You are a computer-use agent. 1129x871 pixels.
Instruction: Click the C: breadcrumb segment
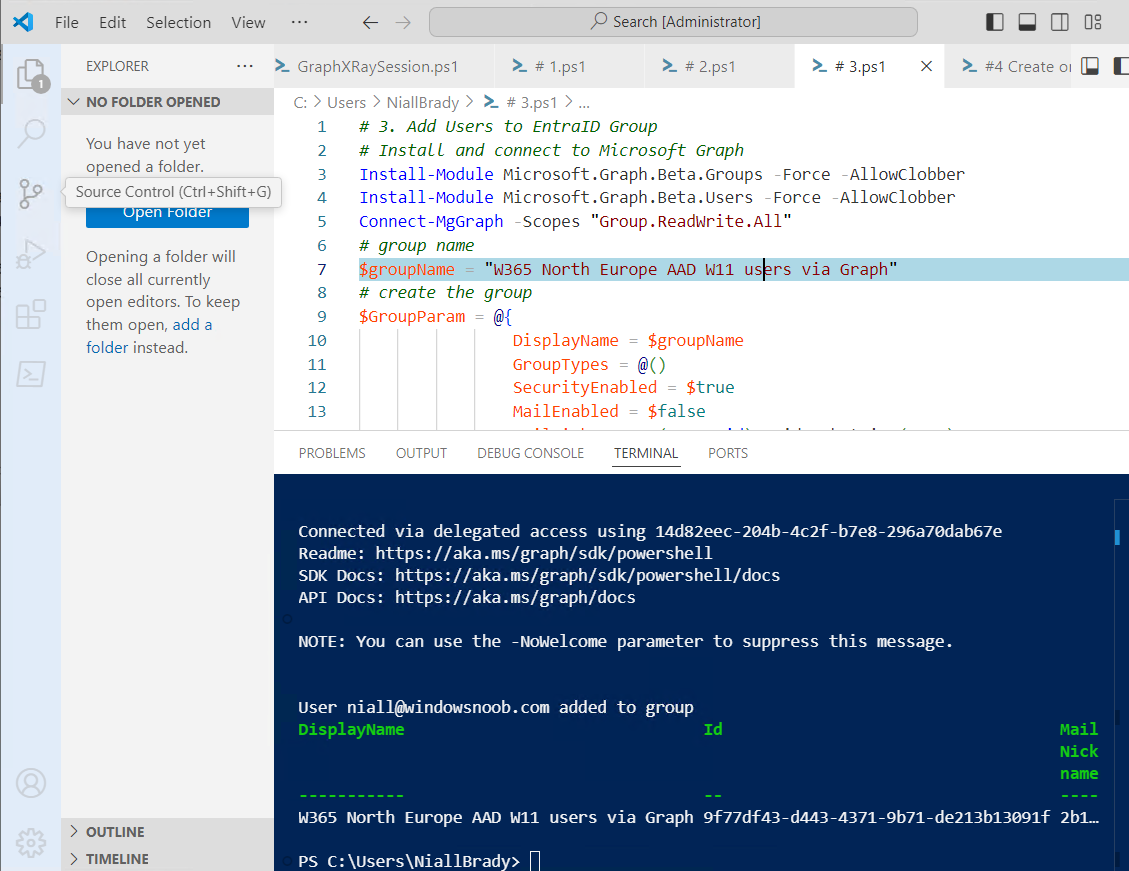[300, 103]
